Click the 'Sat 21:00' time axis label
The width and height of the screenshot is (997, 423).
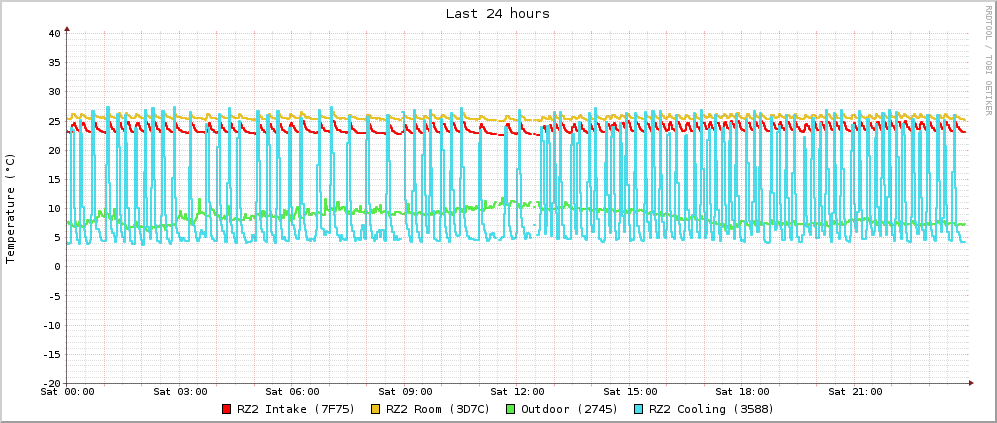click(x=856, y=391)
